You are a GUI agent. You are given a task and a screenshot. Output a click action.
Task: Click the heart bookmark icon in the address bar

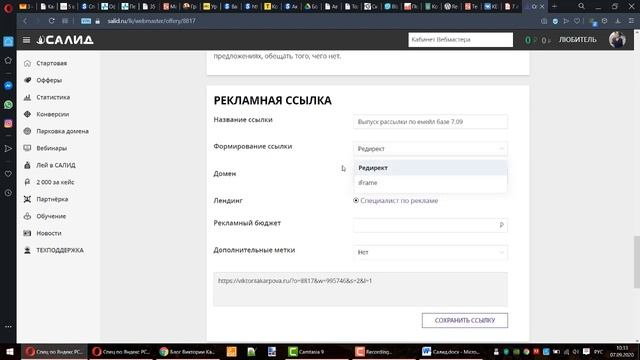(577, 21)
